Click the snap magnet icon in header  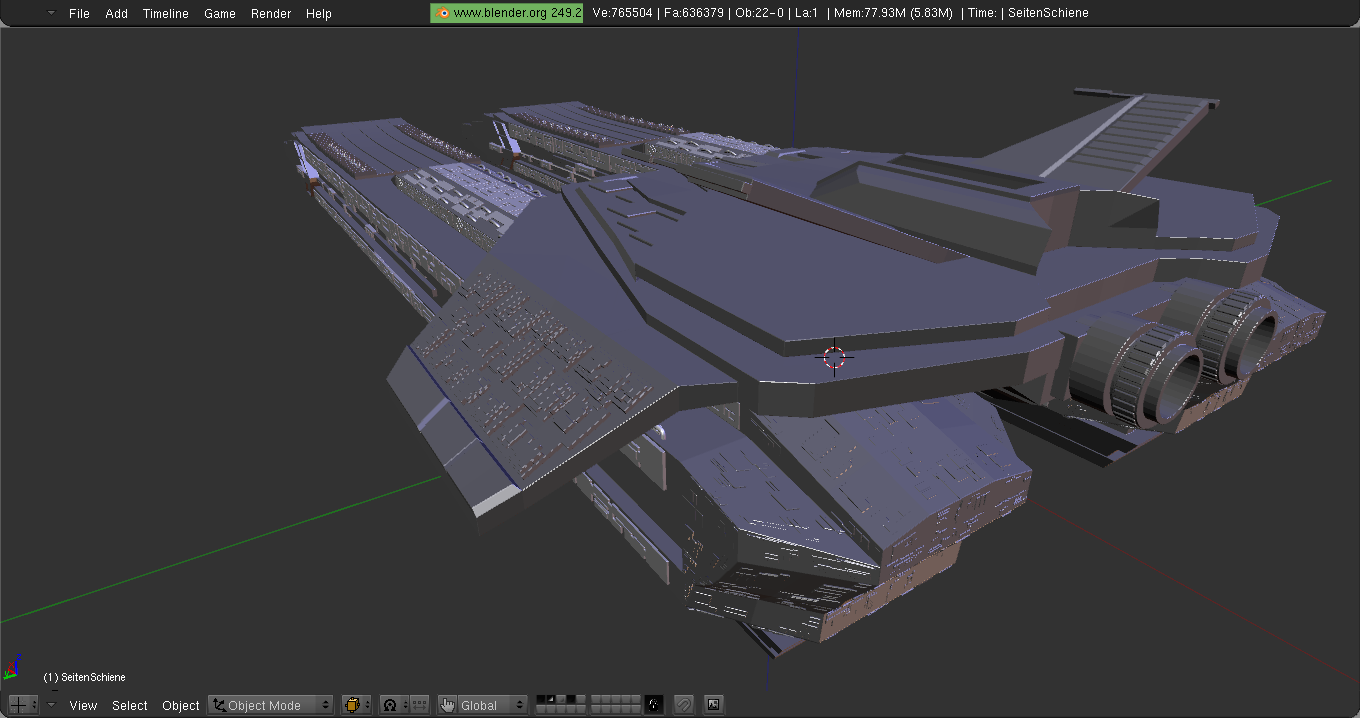pos(684,705)
